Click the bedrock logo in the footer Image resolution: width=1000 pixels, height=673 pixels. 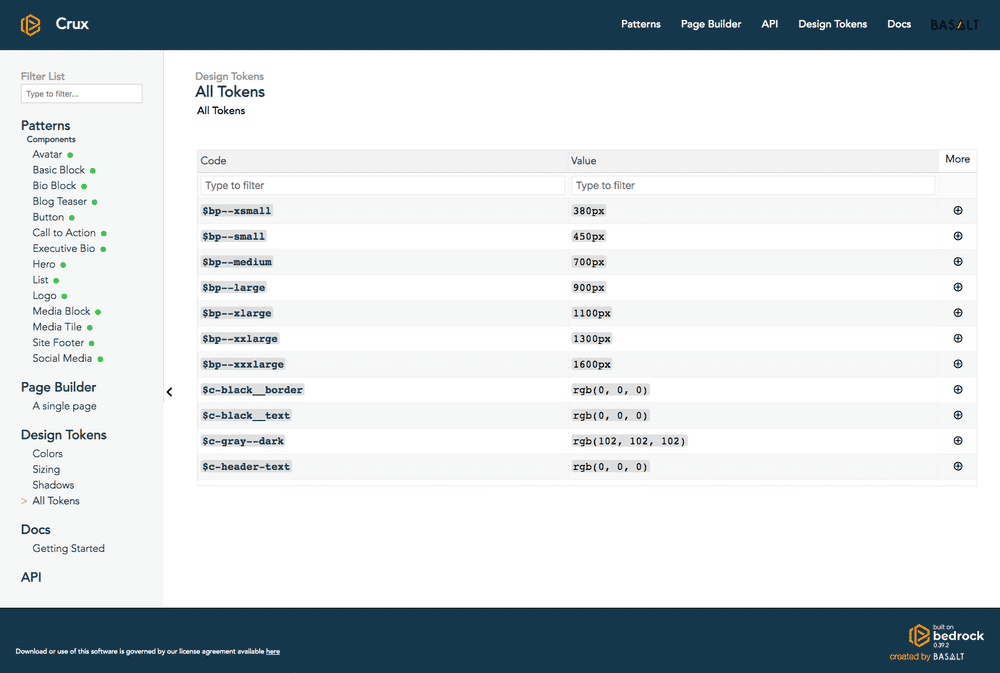[x=919, y=636]
